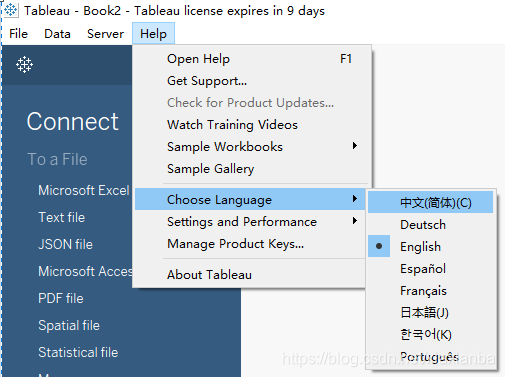Click the Help menu in the menu bar

click(153, 34)
